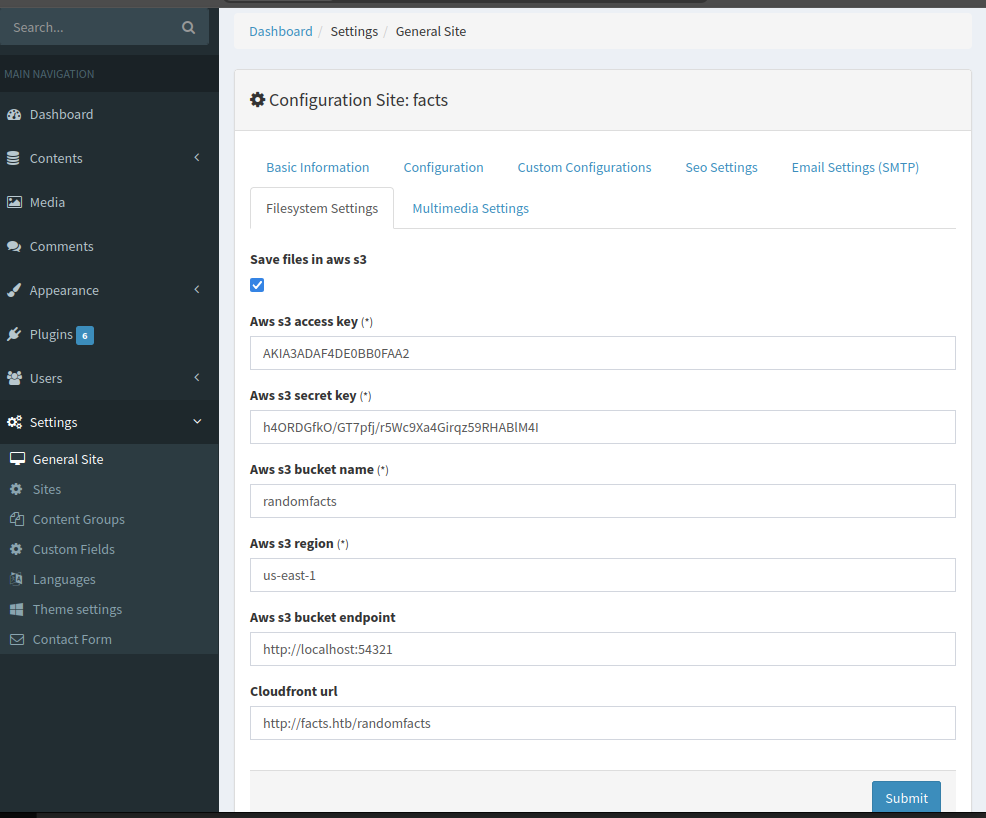Viewport: 986px width, 818px height.
Task: Open the Basic Information tab
Action: [318, 167]
